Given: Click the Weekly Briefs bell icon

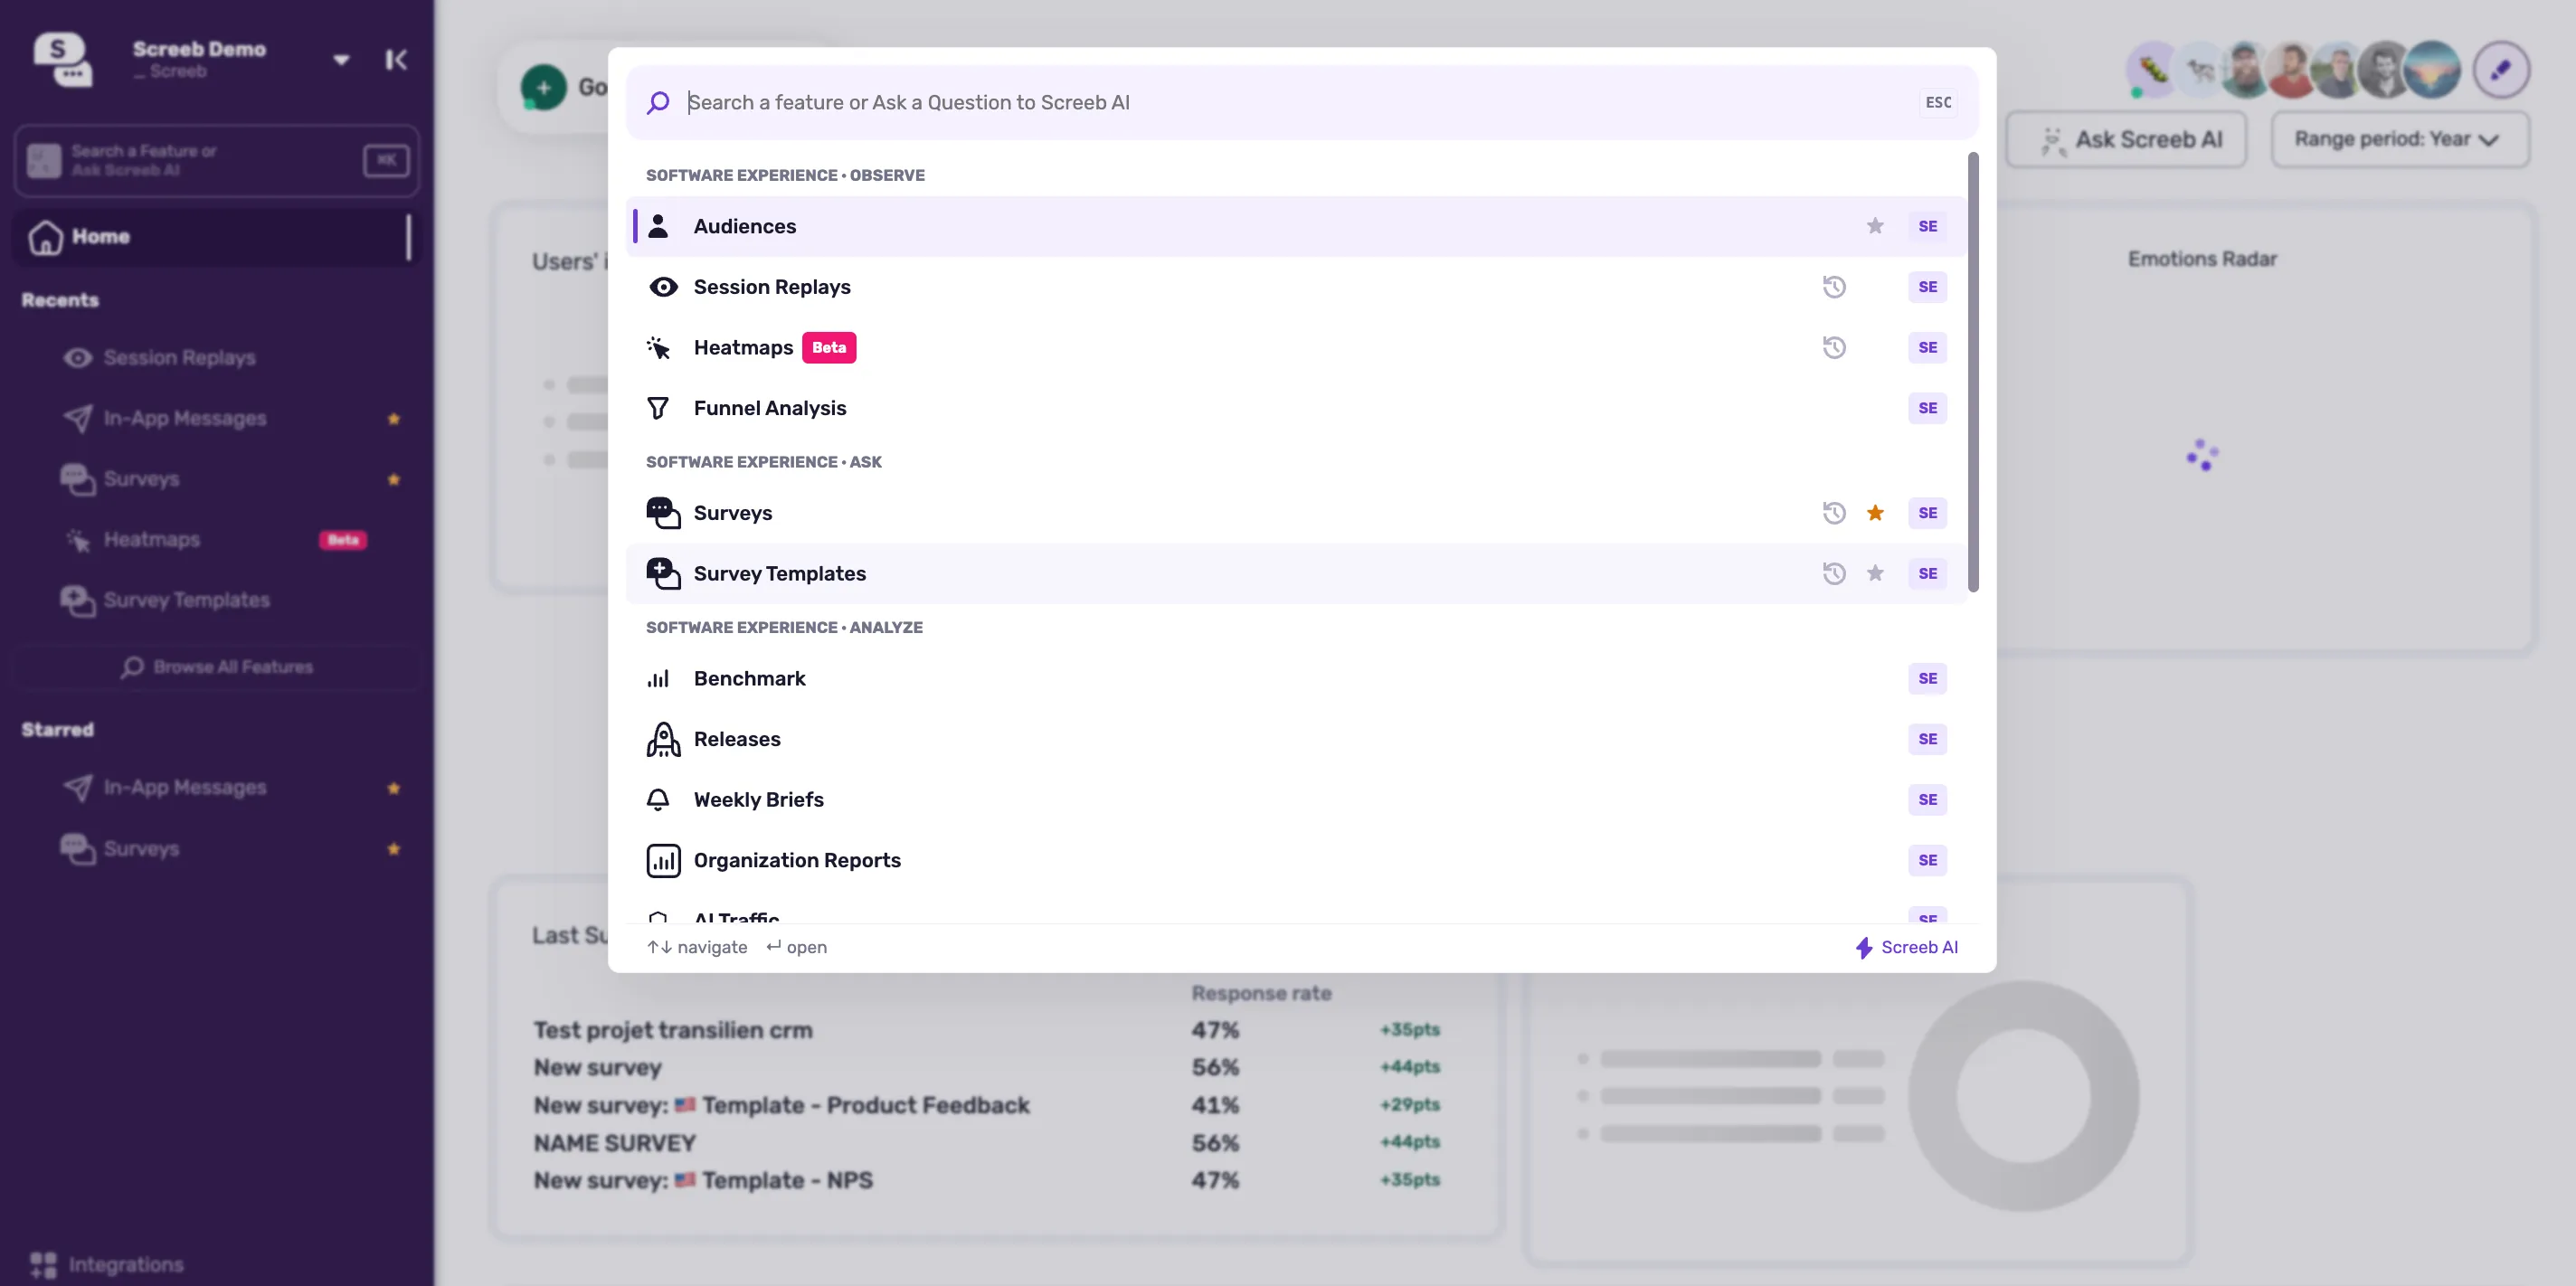Looking at the screenshot, I should coord(658,800).
